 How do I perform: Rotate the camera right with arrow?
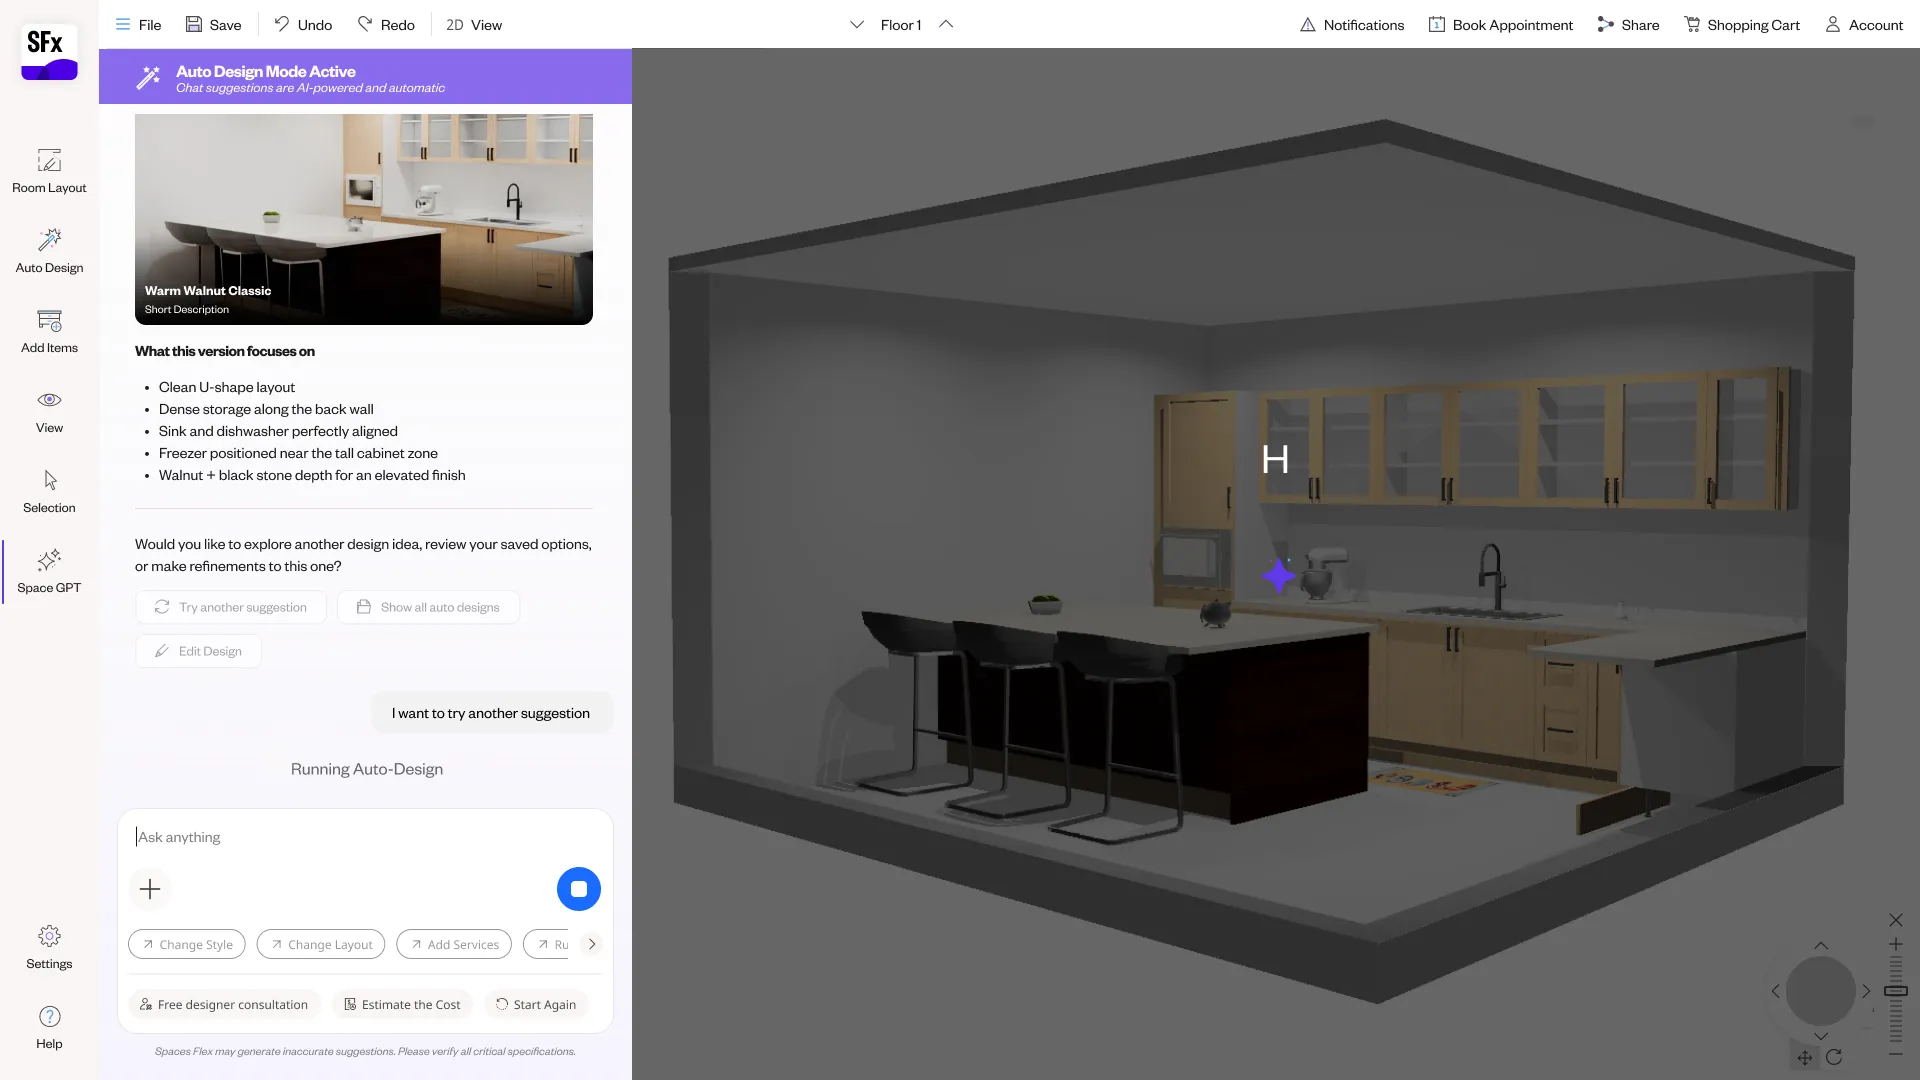1866,991
